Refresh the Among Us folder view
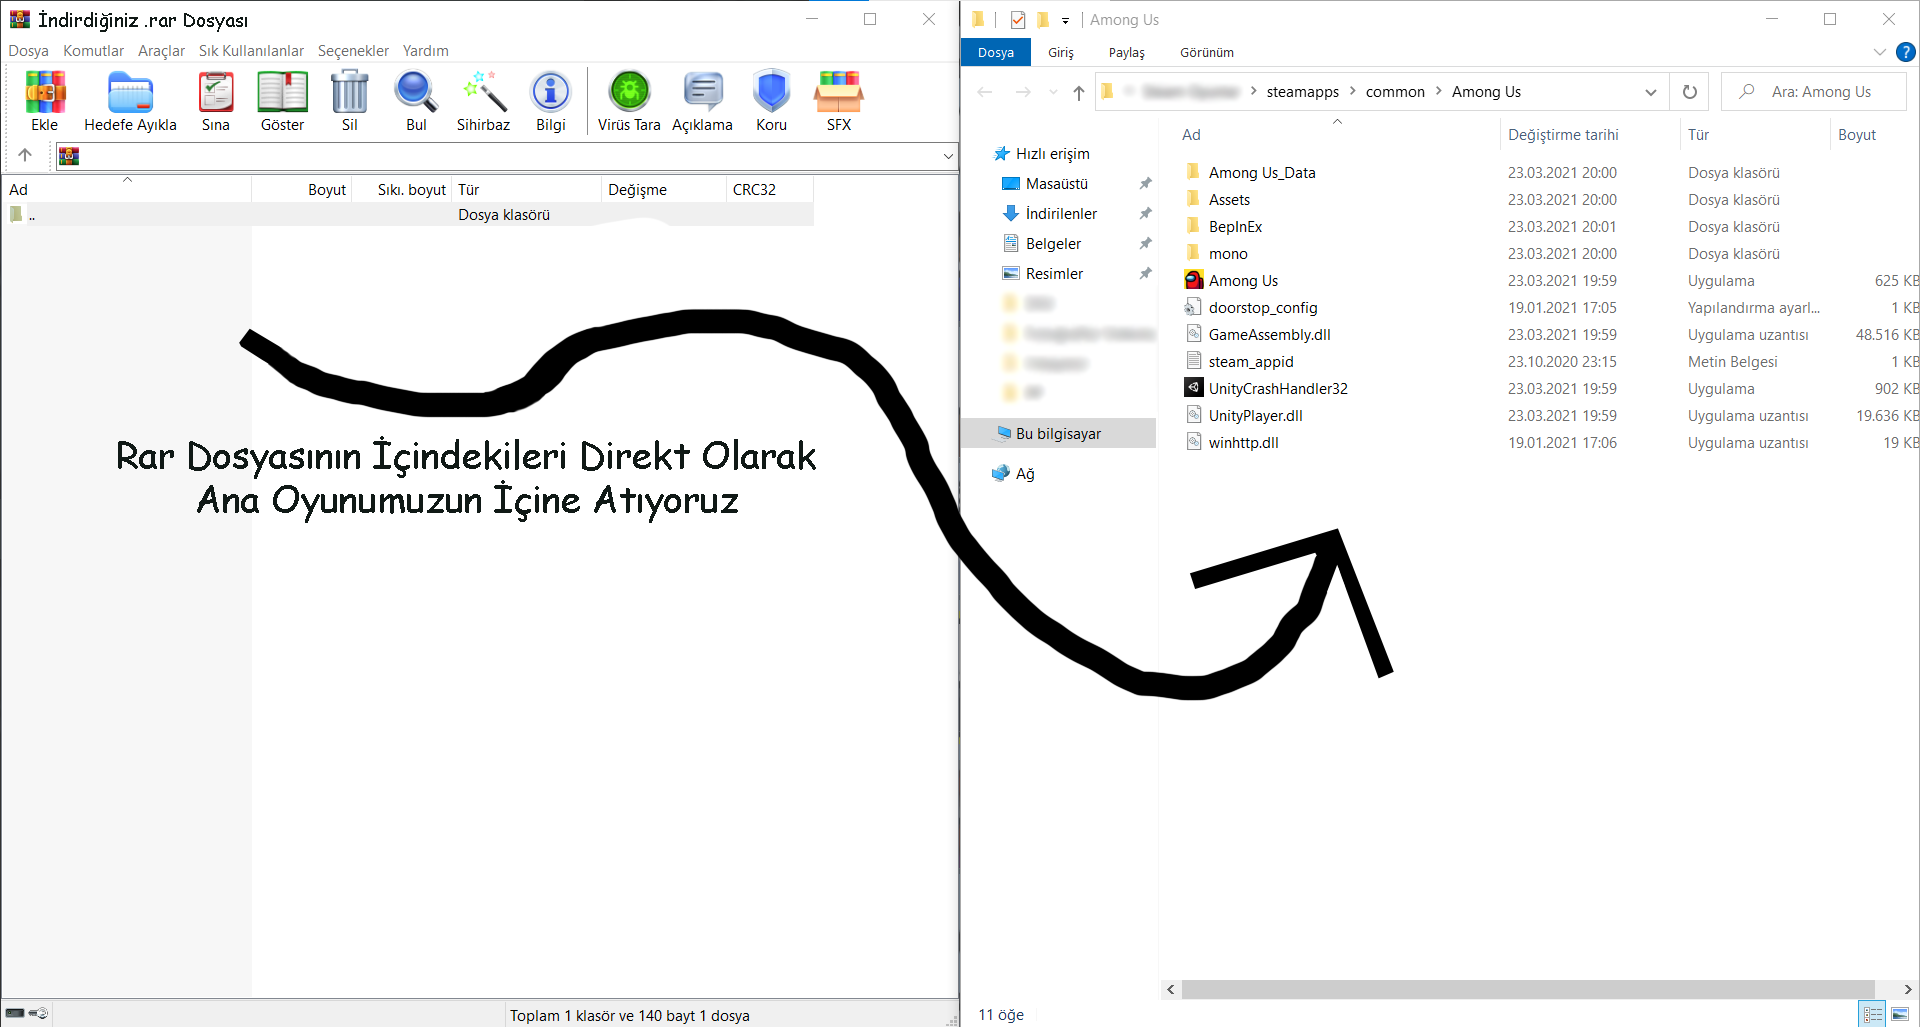Viewport: 1920px width, 1027px height. [x=1690, y=92]
